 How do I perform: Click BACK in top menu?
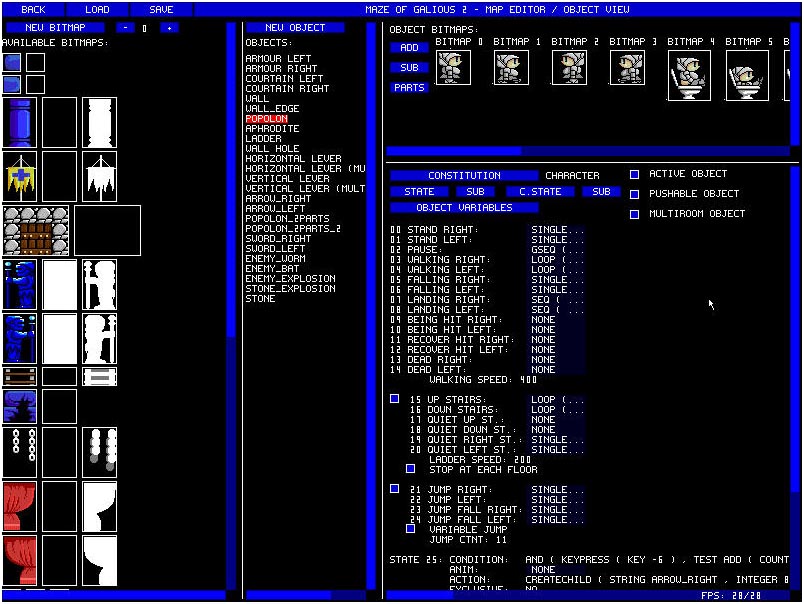pos(33,9)
